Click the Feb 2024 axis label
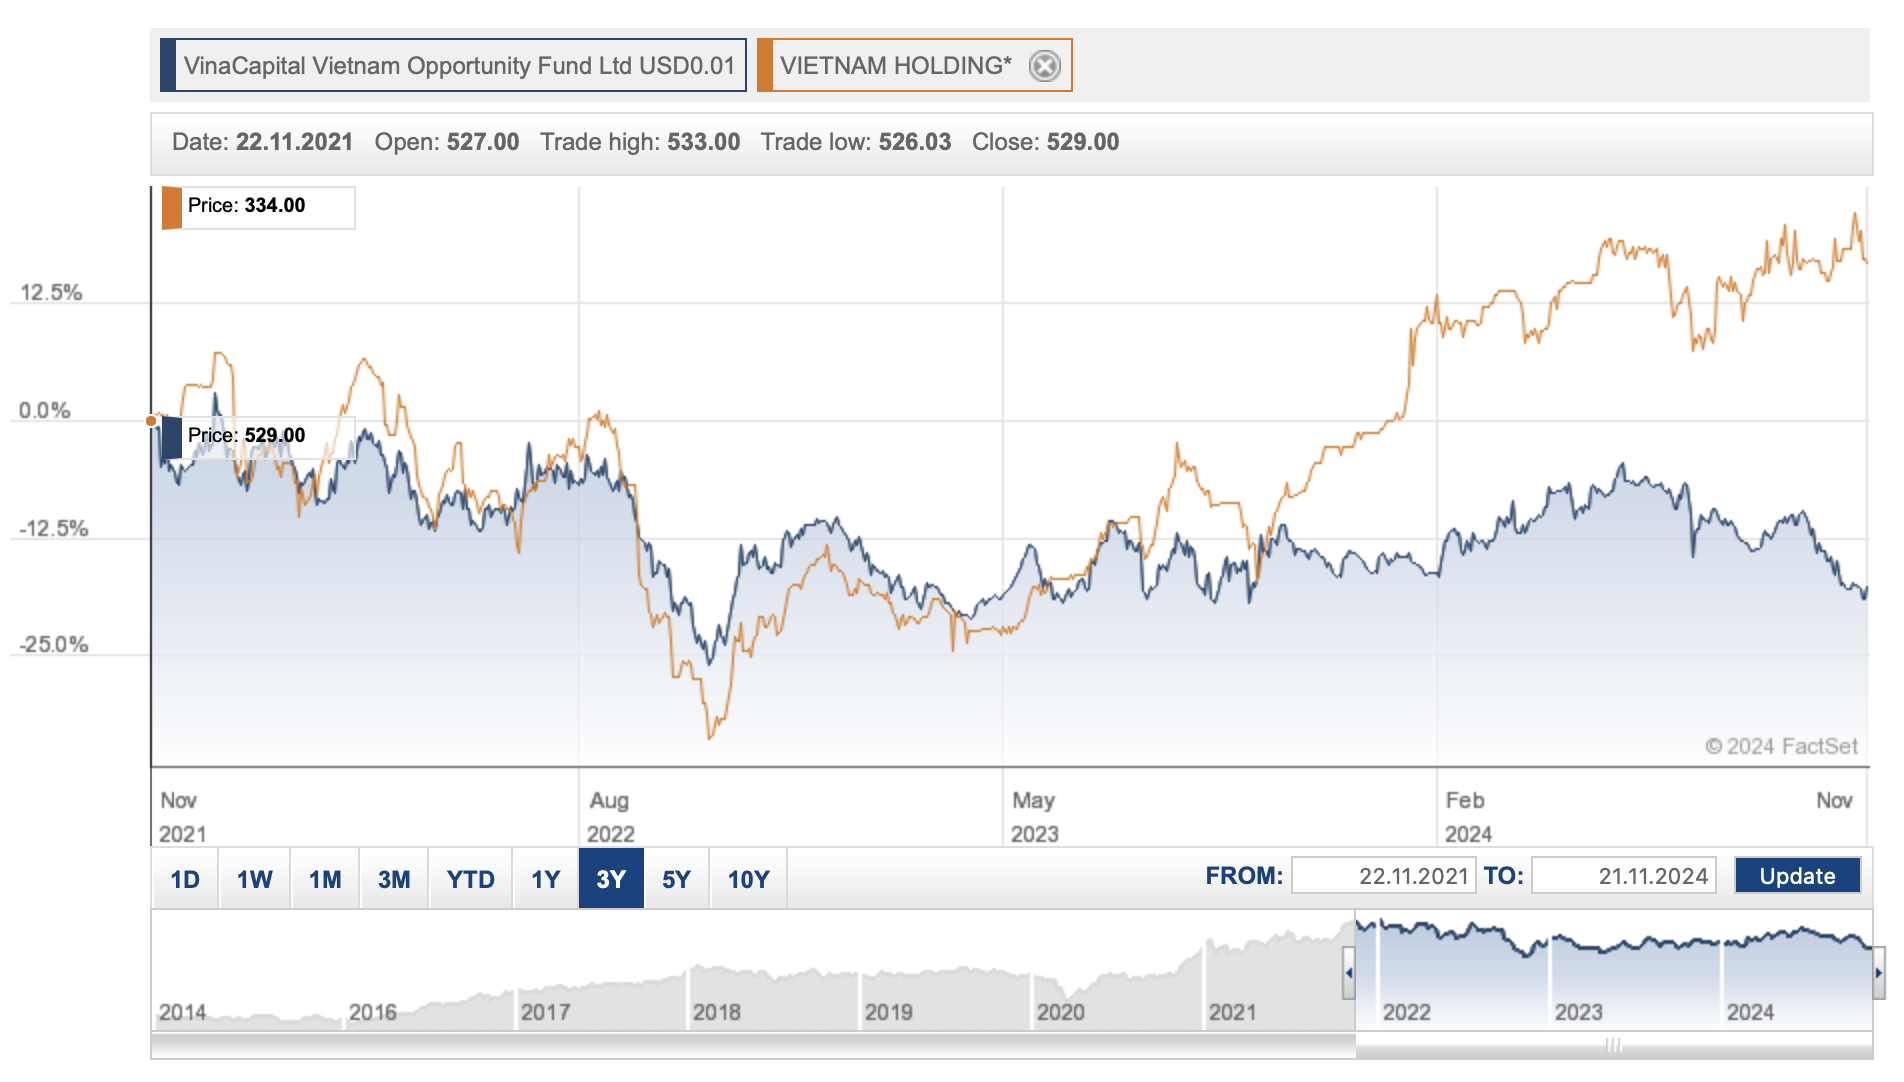The height and width of the screenshot is (1082, 1904). [x=1468, y=817]
